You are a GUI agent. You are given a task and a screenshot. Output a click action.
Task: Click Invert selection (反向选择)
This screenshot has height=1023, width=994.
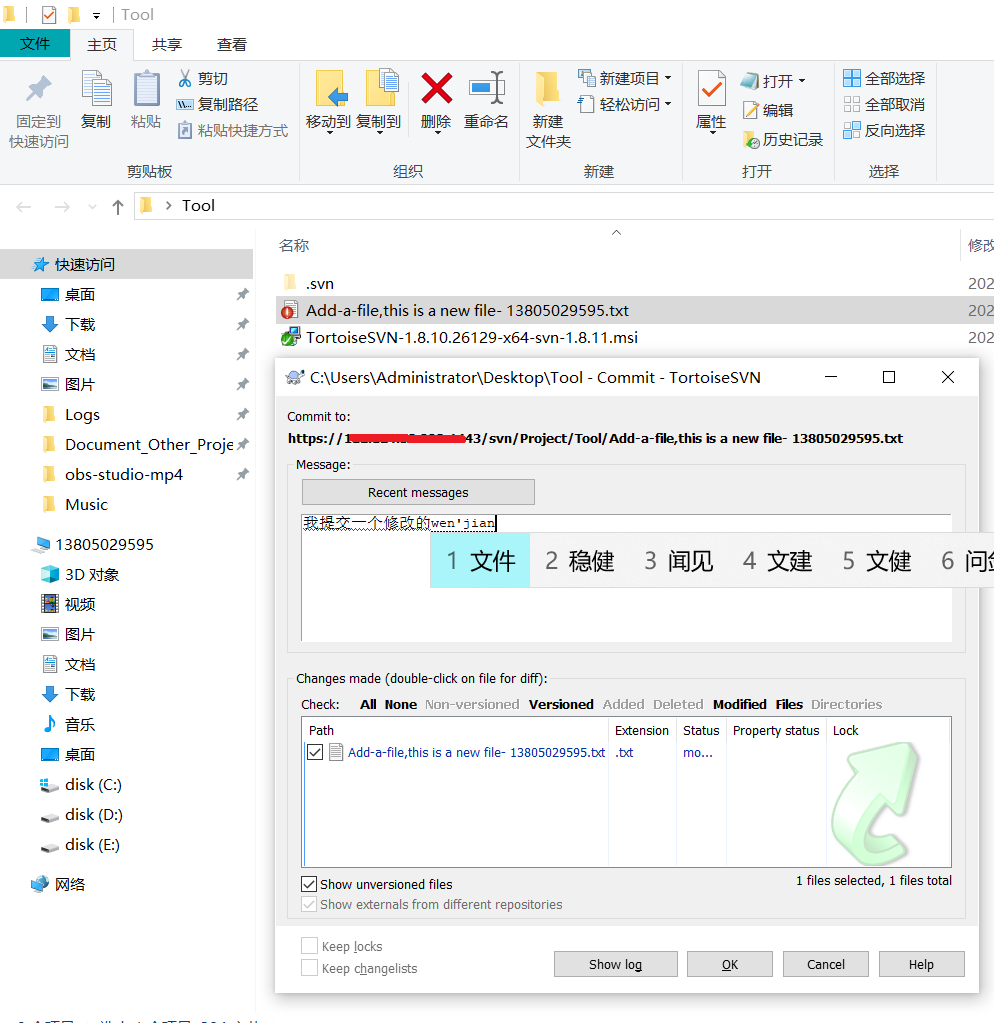tap(884, 130)
